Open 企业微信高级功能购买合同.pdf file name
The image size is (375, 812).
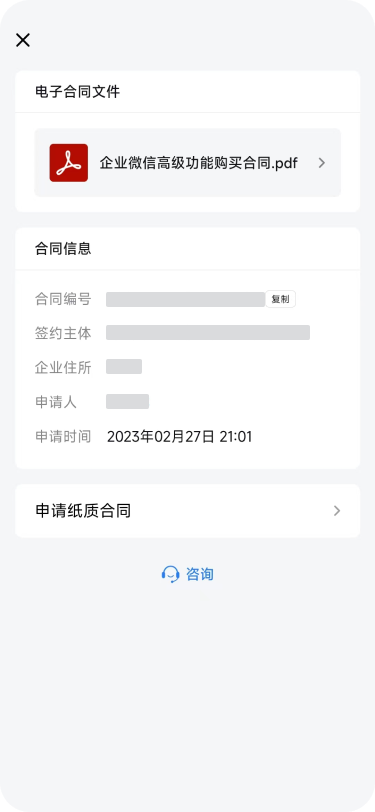[x=198, y=163]
